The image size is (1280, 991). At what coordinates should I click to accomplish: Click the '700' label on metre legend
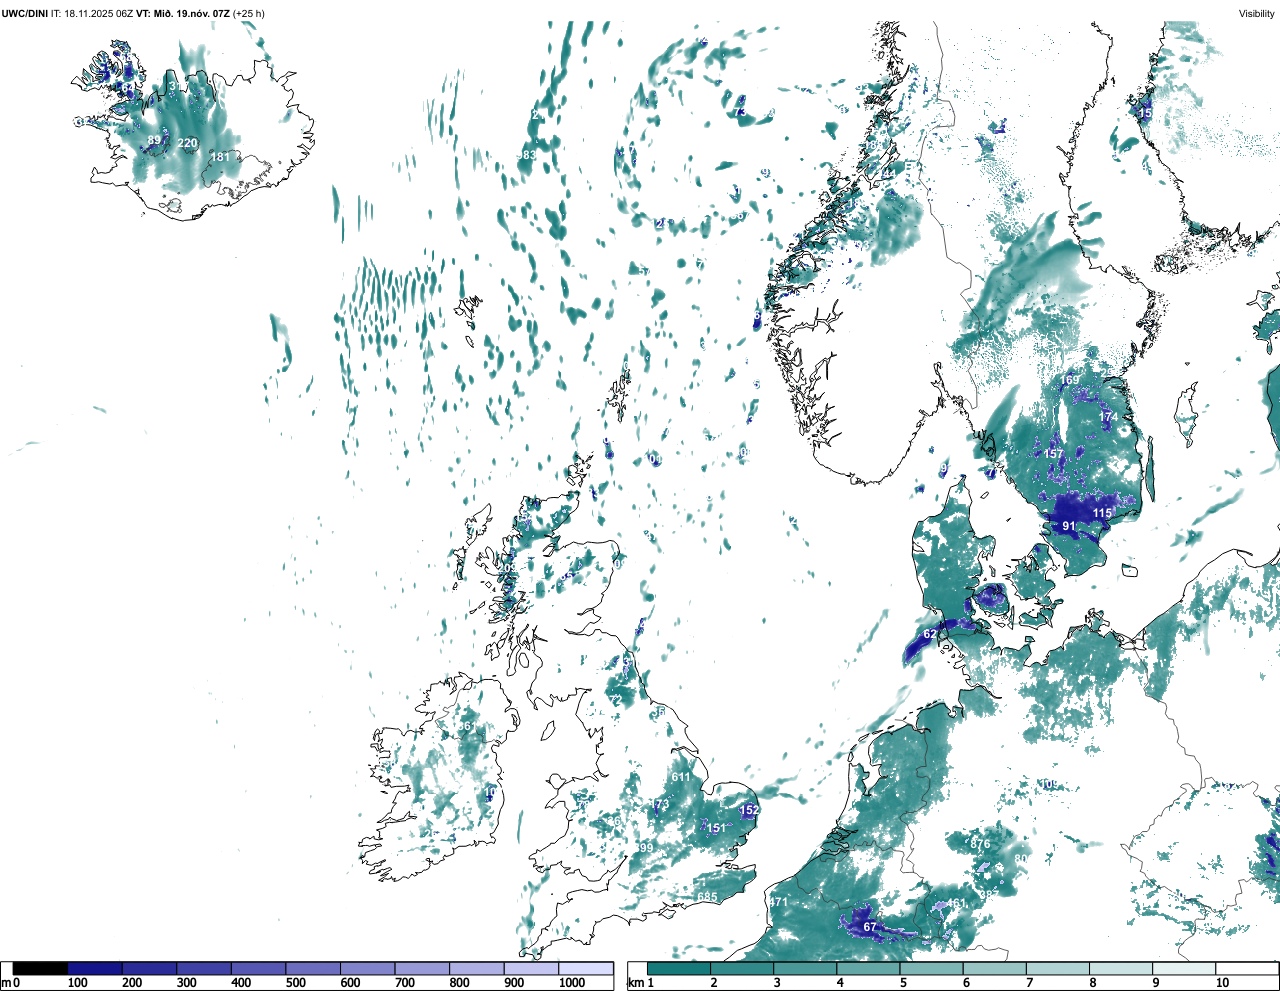point(404,983)
